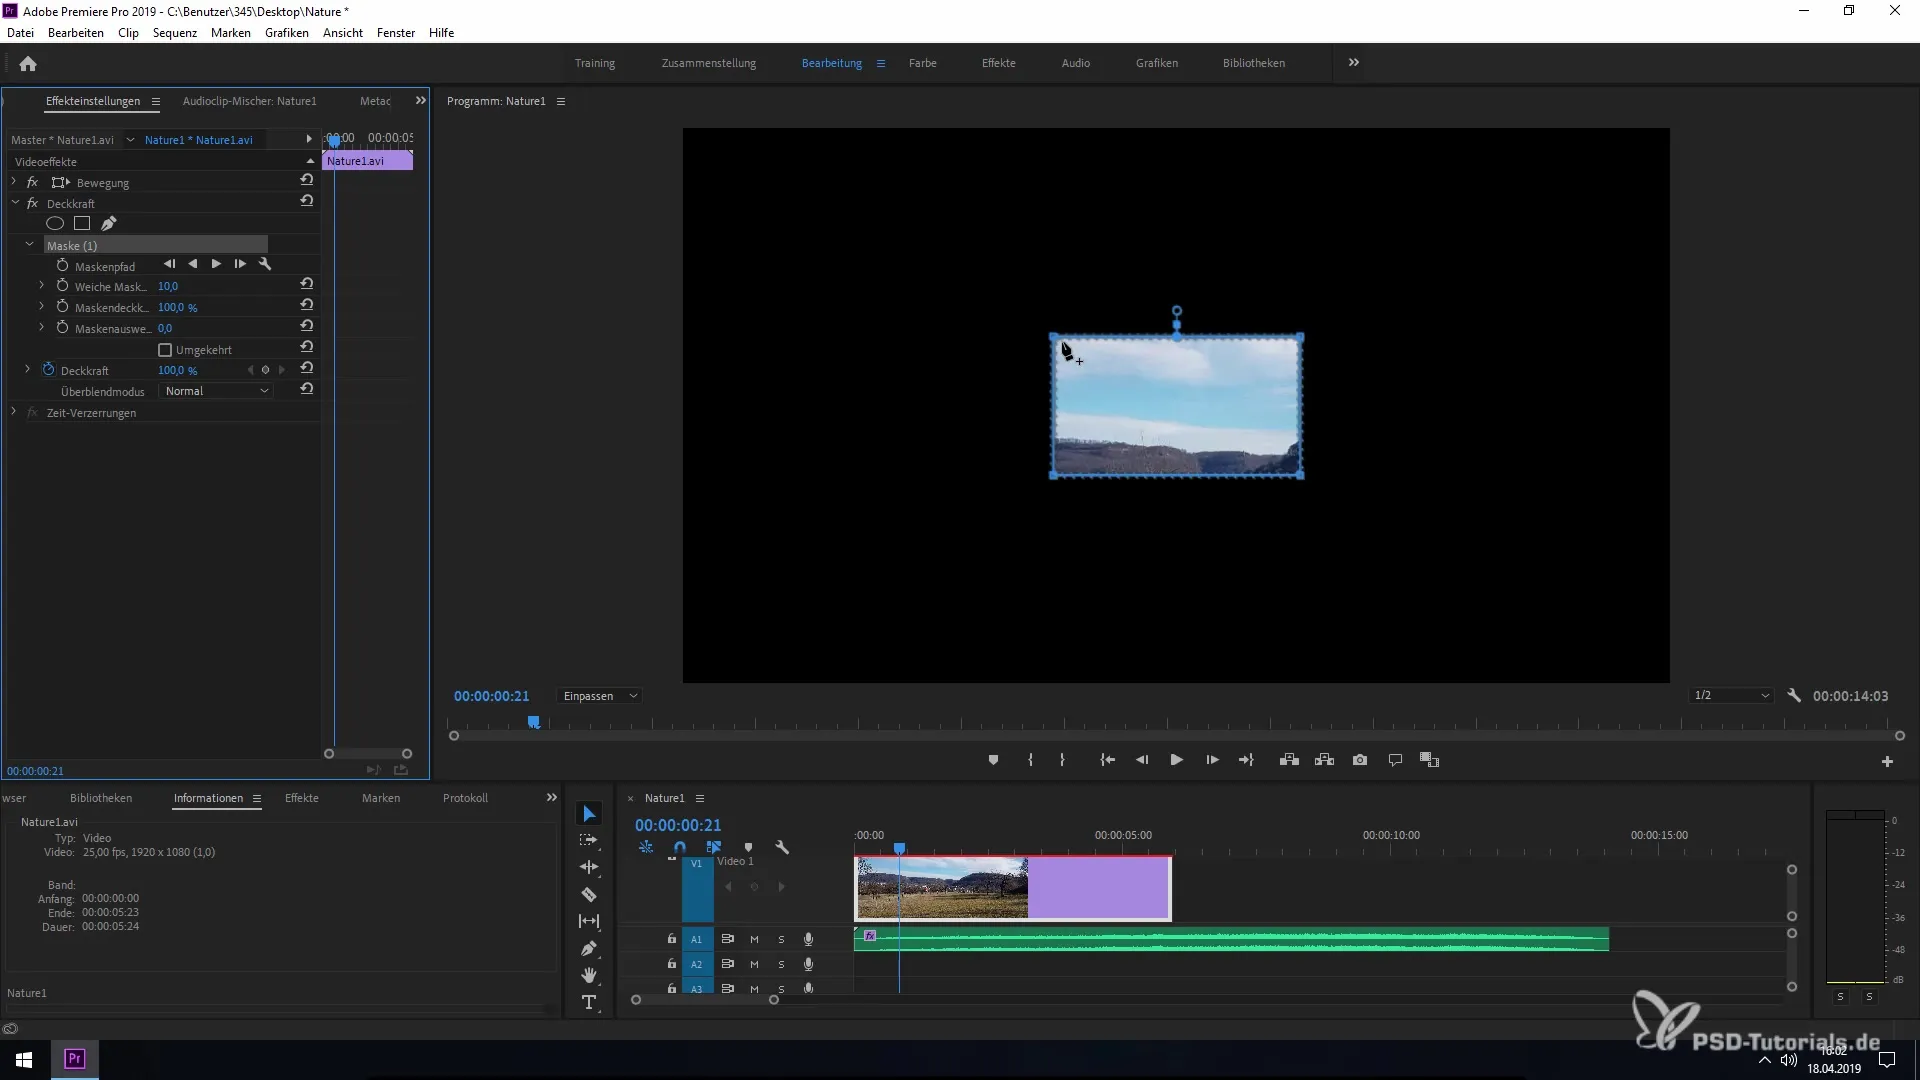Open the 1/2 playback resolution dropdown
This screenshot has height=1080, width=1920.
click(x=1732, y=696)
